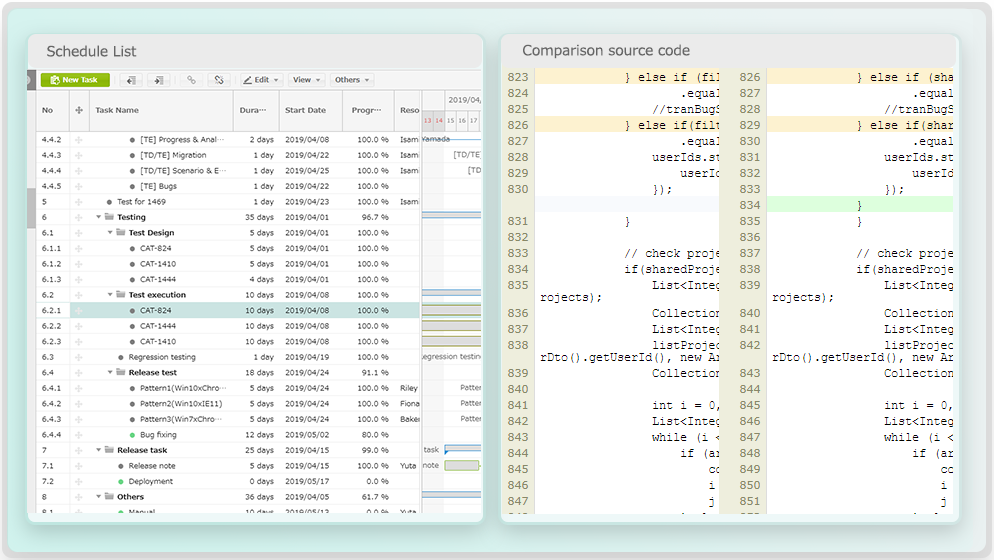Click the '2019/05/17' start date of Deployment
Image resolution: width=994 pixels, height=560 pixels.
pyautogui.click(x=307, y=481)
